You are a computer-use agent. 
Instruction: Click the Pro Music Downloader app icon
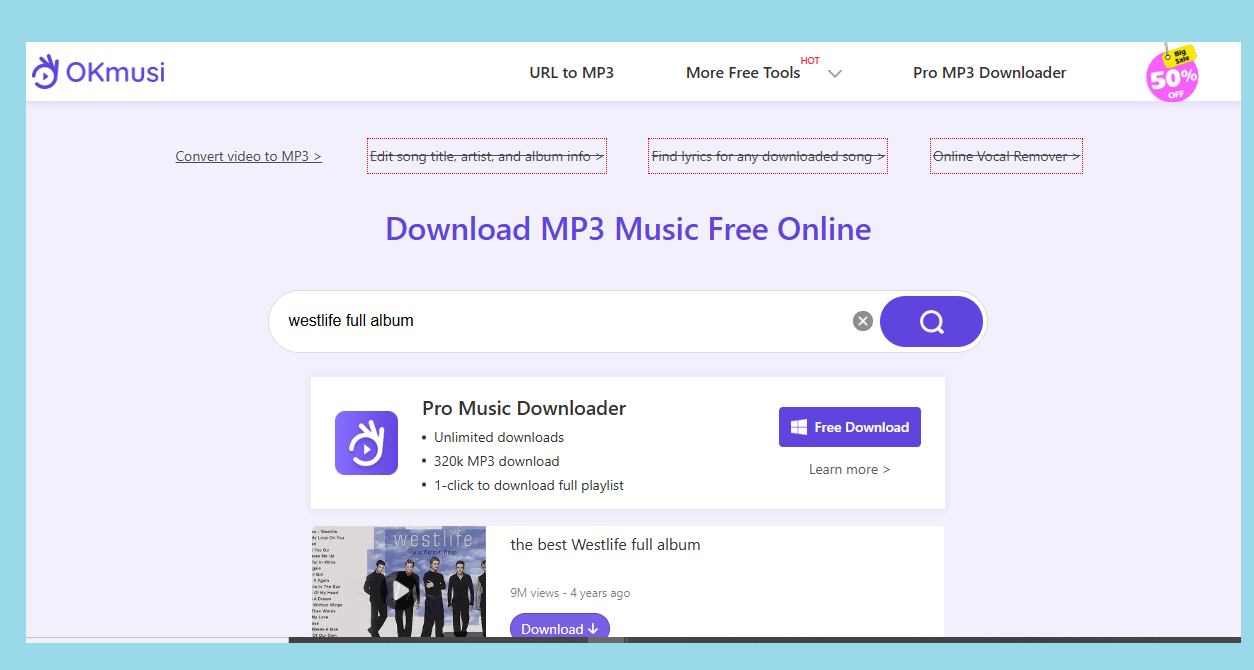(366, 442)
